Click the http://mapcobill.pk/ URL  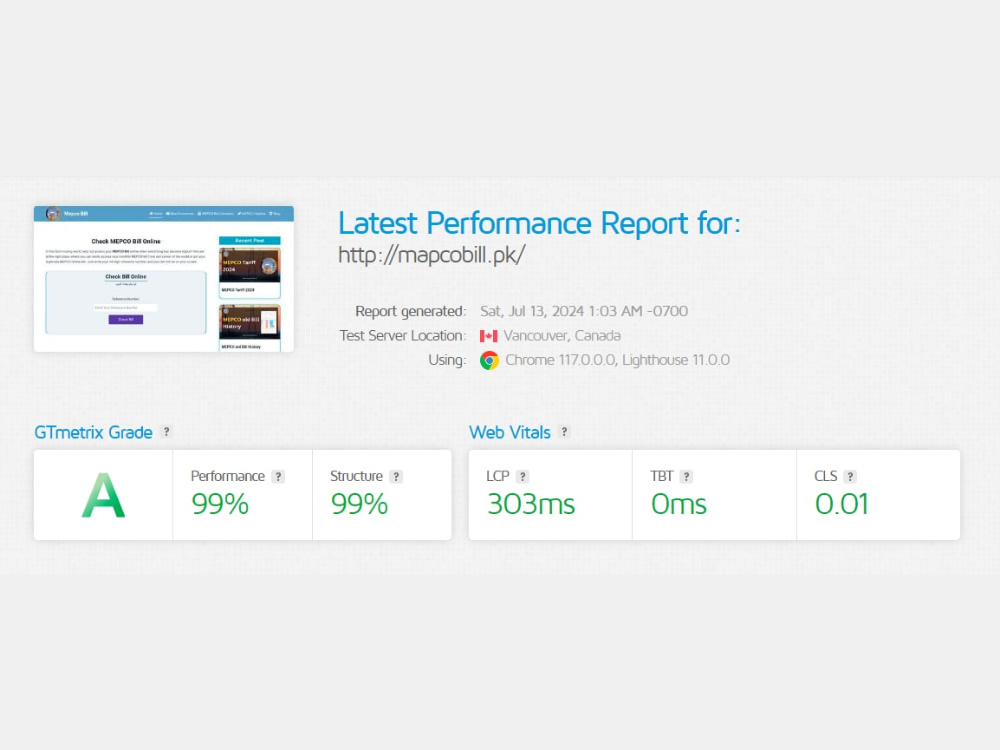pyautogui.click(x=432, y=255)
